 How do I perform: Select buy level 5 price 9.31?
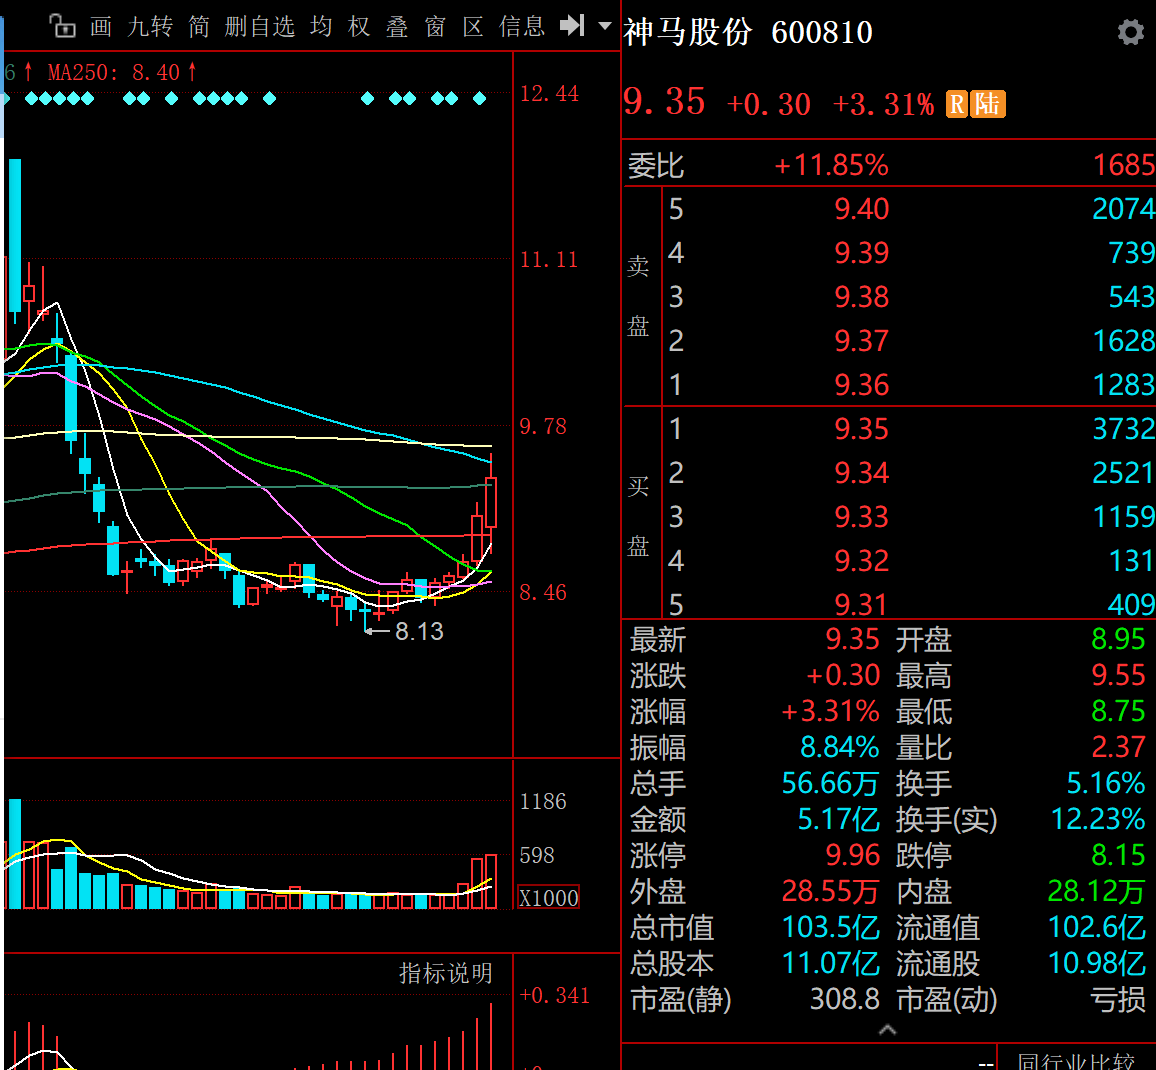click(x=862, y=605)
